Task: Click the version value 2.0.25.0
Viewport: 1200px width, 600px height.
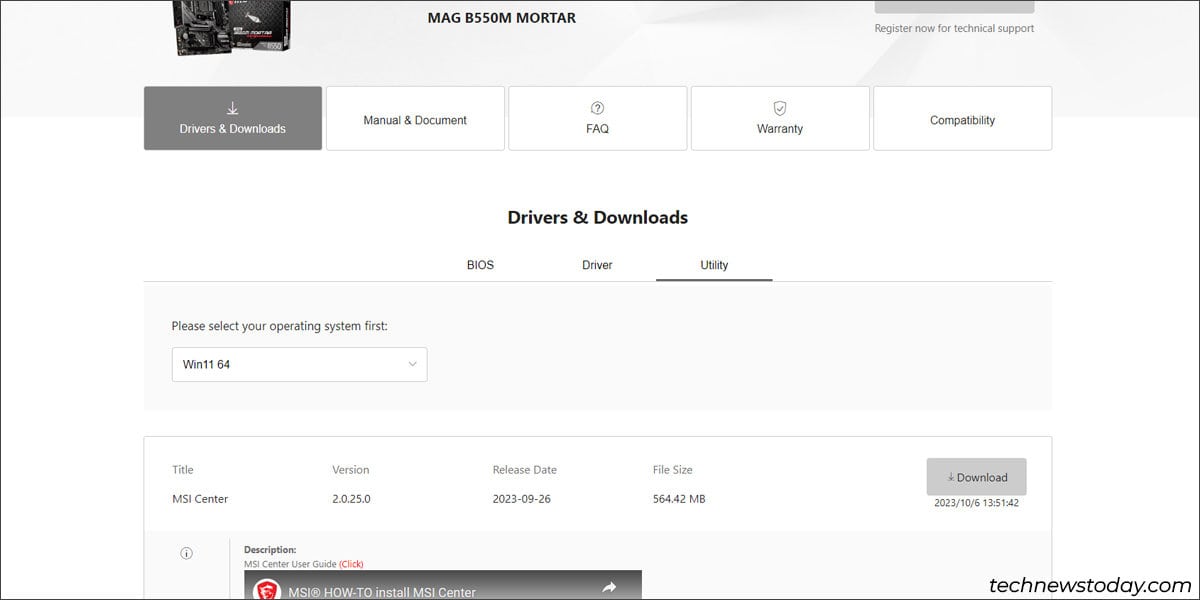Action: [x=352, y=498]
